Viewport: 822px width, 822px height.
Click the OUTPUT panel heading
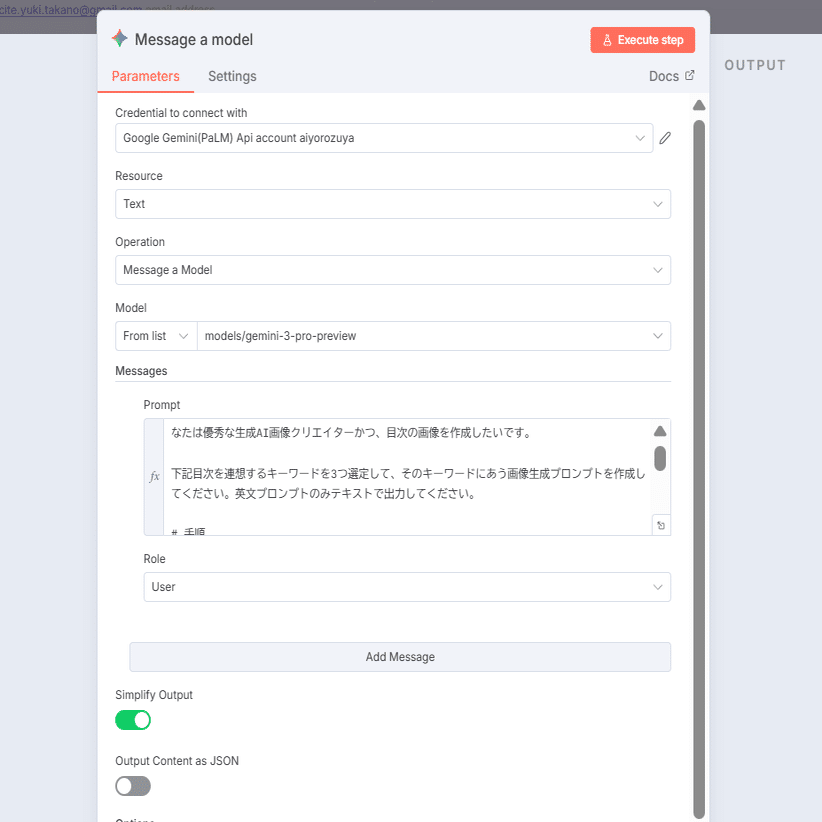click(x=755, y=65)
